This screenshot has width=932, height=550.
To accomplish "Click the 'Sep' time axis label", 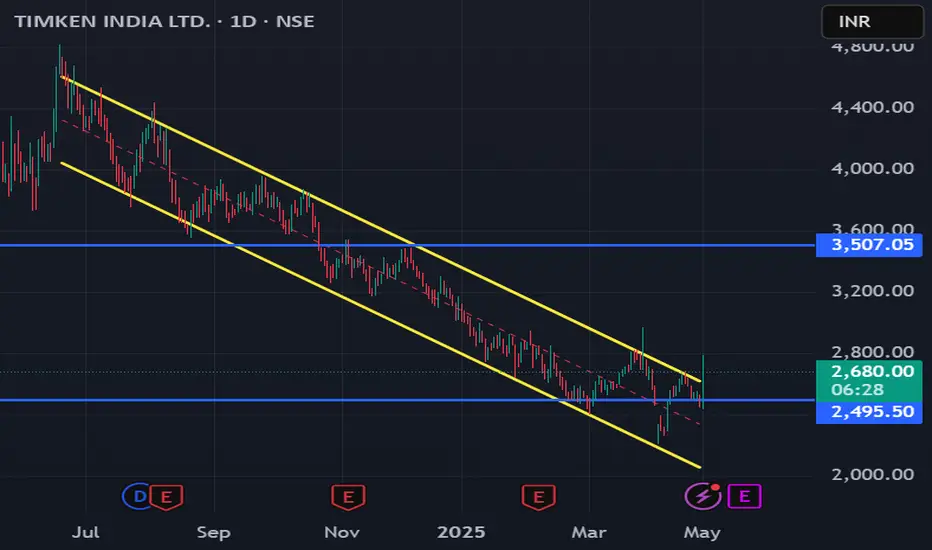I will [x=213, y=532].
